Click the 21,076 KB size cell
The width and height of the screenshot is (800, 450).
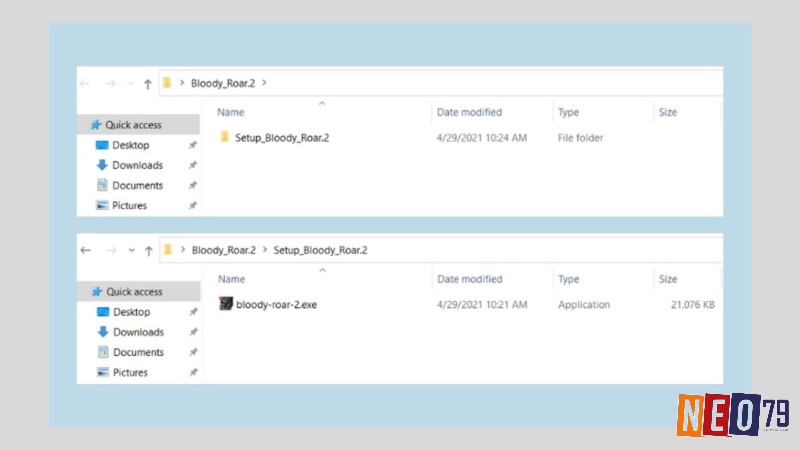point(692,305)
